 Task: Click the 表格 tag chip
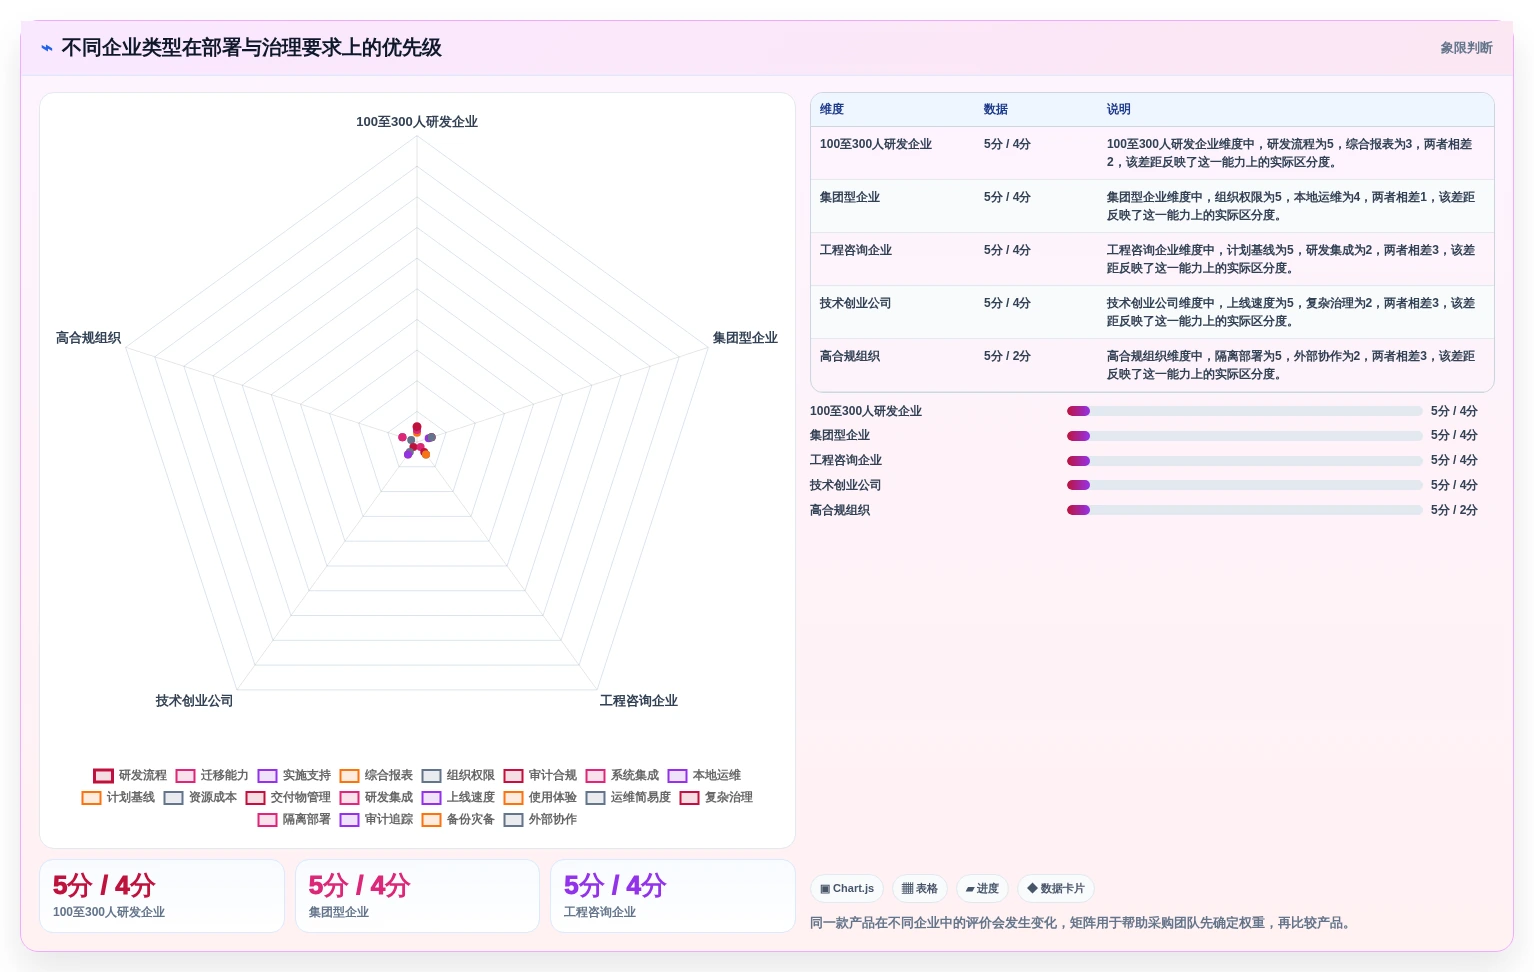point(920,888)
